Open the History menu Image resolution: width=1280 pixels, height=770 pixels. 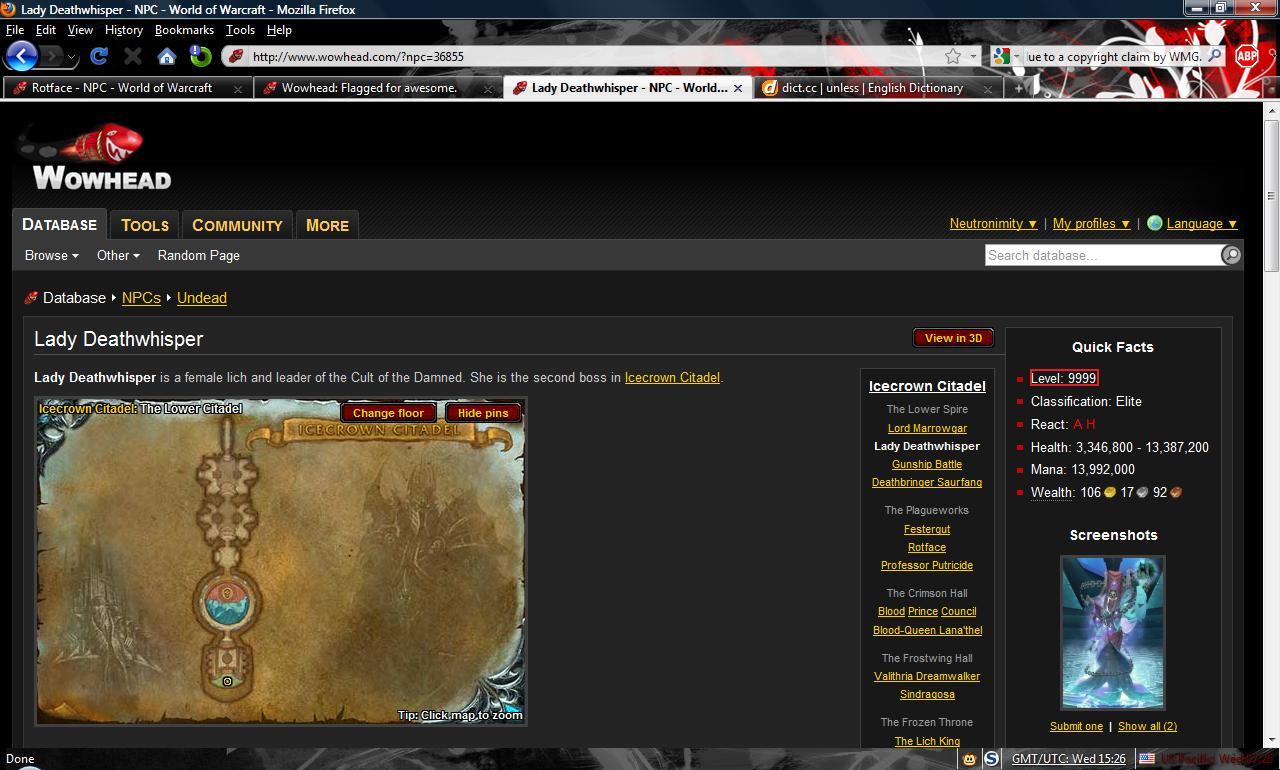(124, 30)
